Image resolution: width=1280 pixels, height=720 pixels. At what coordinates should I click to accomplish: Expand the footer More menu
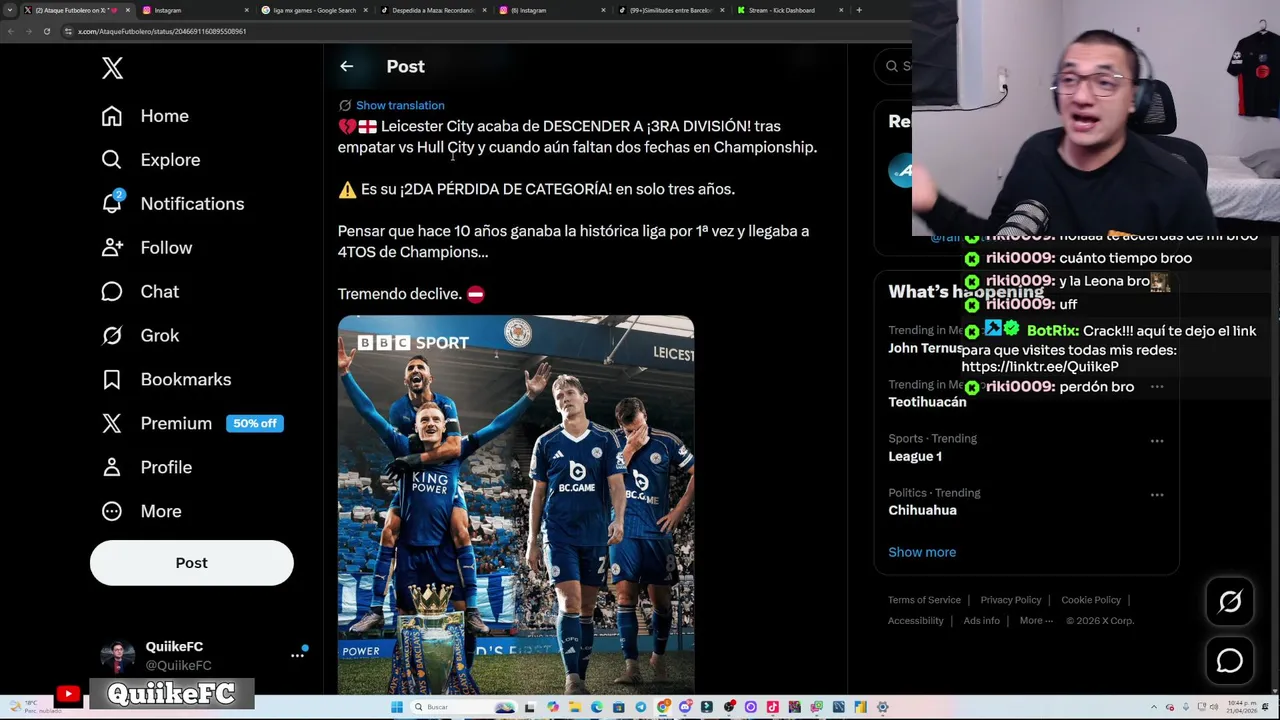(1036, 621)
